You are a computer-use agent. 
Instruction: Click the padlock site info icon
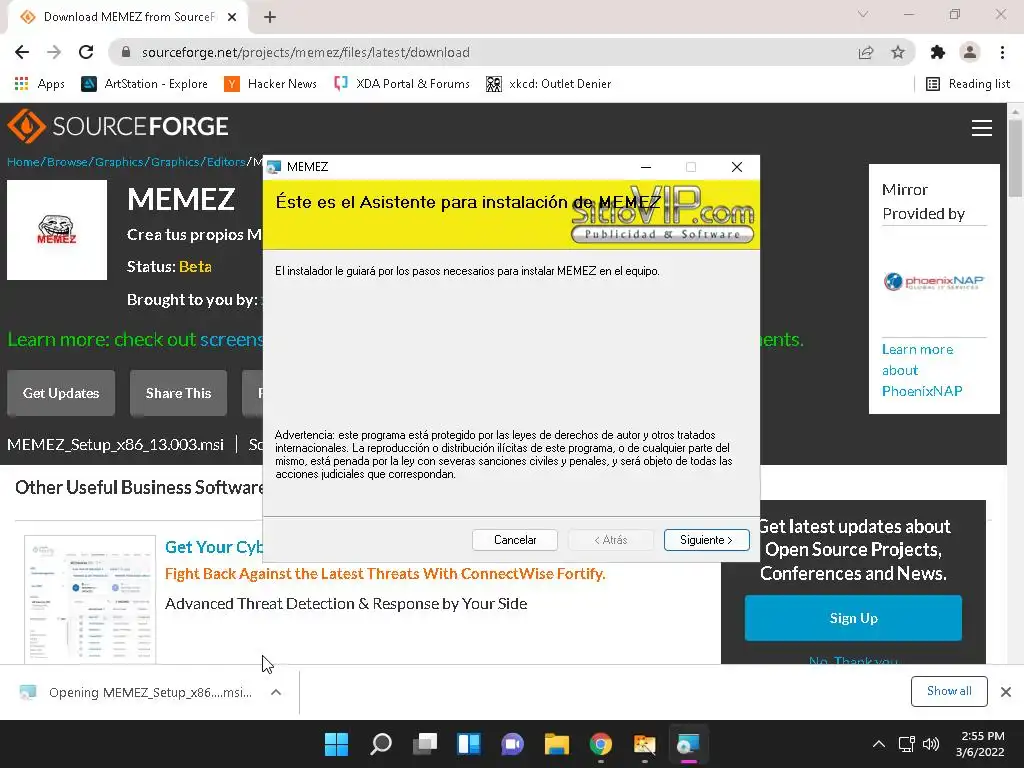[126, 52]
